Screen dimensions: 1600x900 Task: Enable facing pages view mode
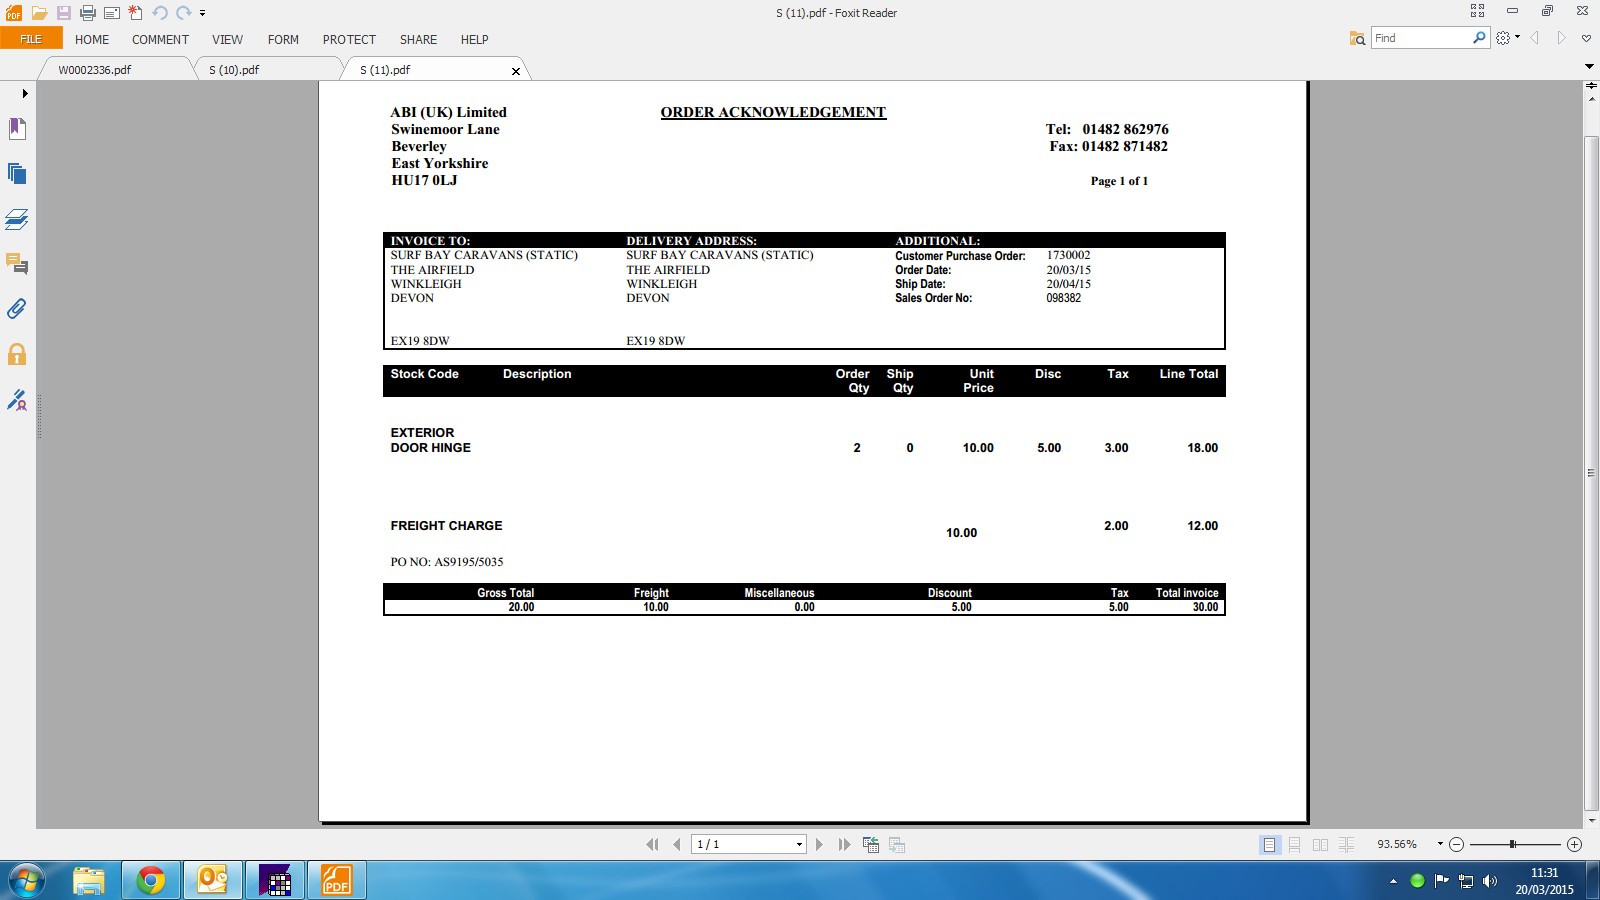(1321, 845)
